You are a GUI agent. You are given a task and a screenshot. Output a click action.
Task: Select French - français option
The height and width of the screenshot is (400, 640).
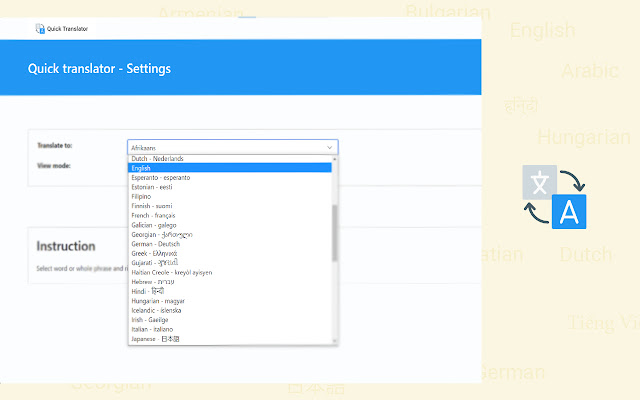[x=230, y=215]
